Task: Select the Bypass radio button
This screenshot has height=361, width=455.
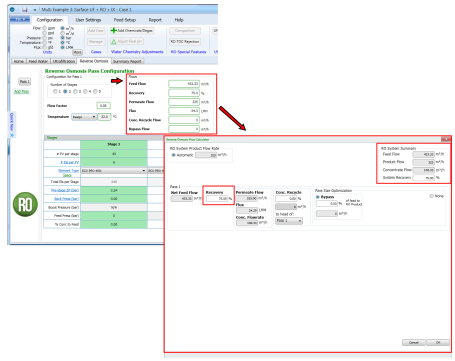Action: [x=318, y=197]
